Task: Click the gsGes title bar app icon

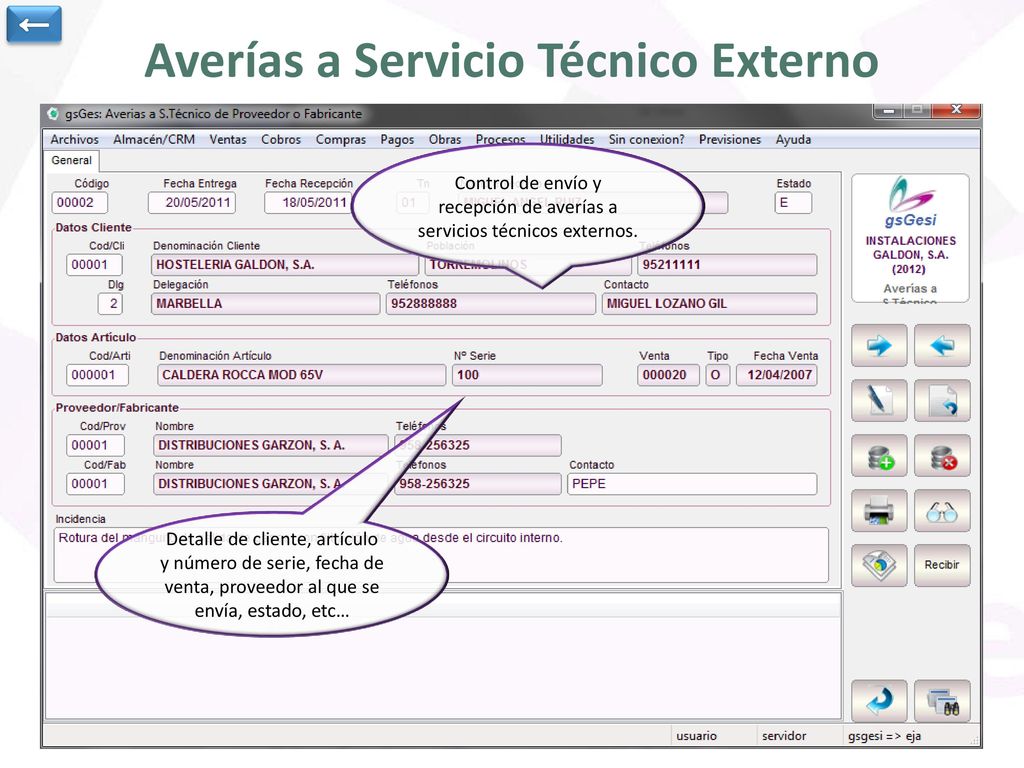Action: click(53, 114)
